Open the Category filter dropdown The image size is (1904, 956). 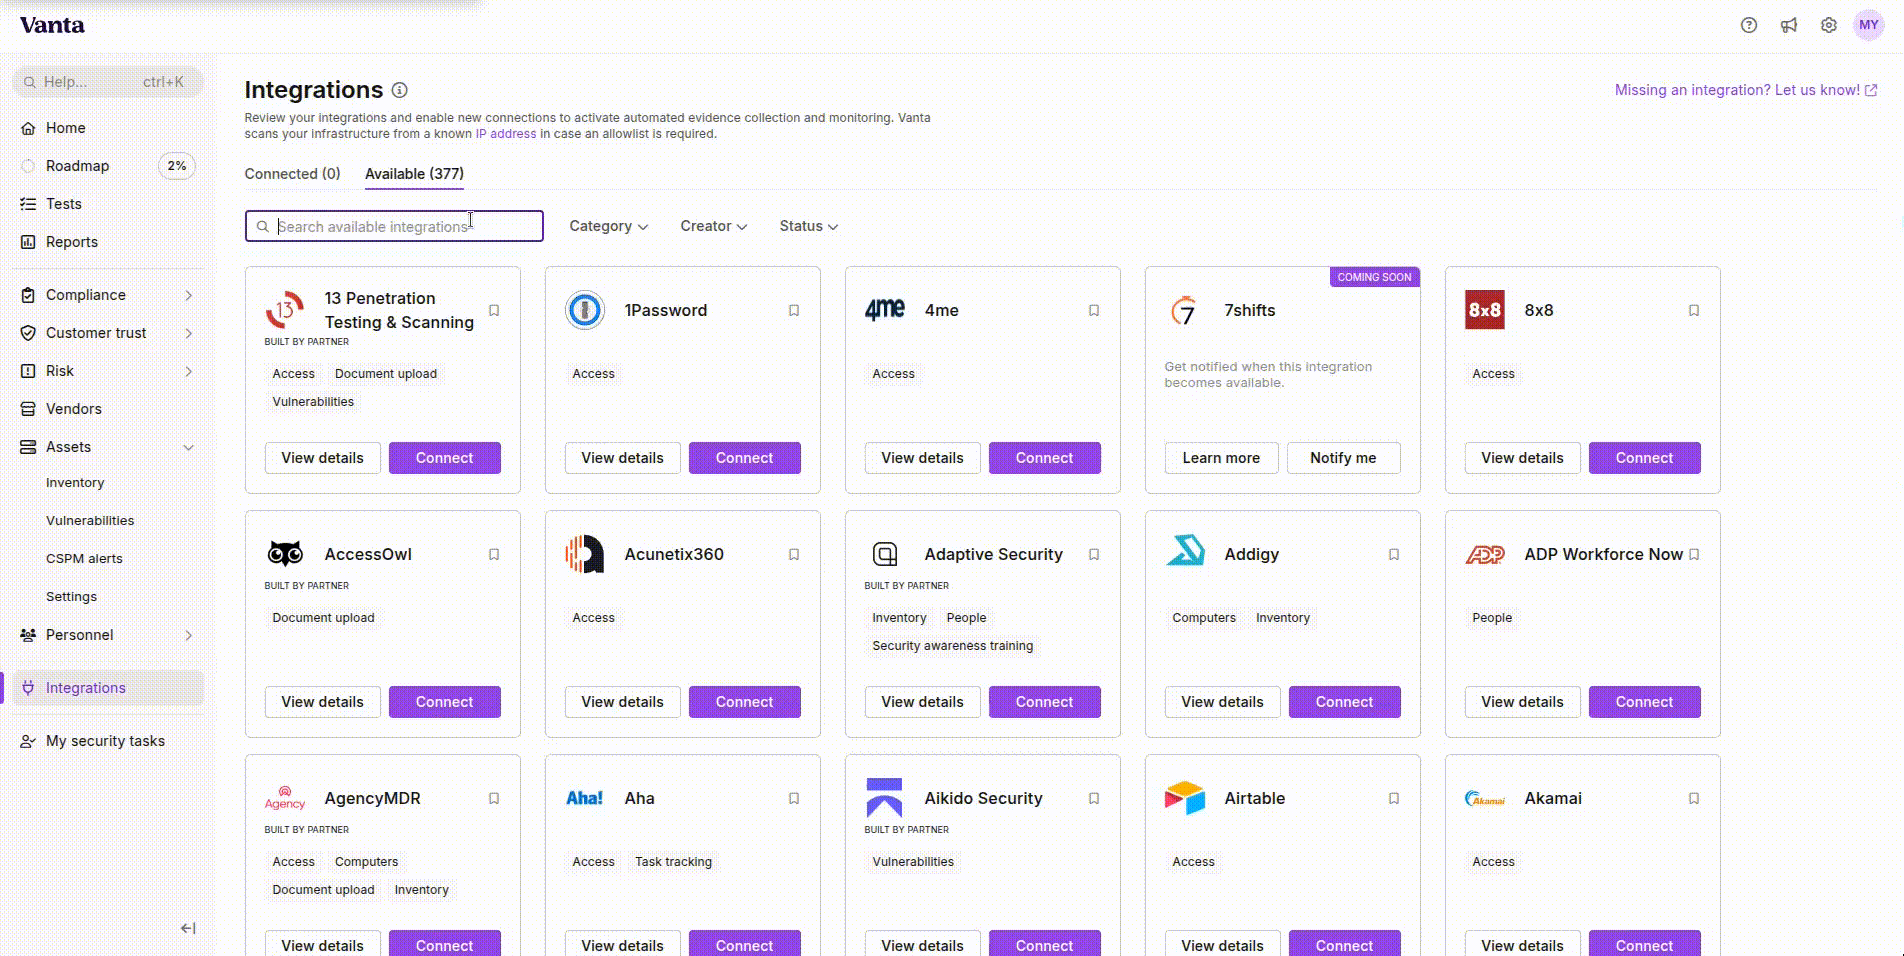click(x=608, y=226)
